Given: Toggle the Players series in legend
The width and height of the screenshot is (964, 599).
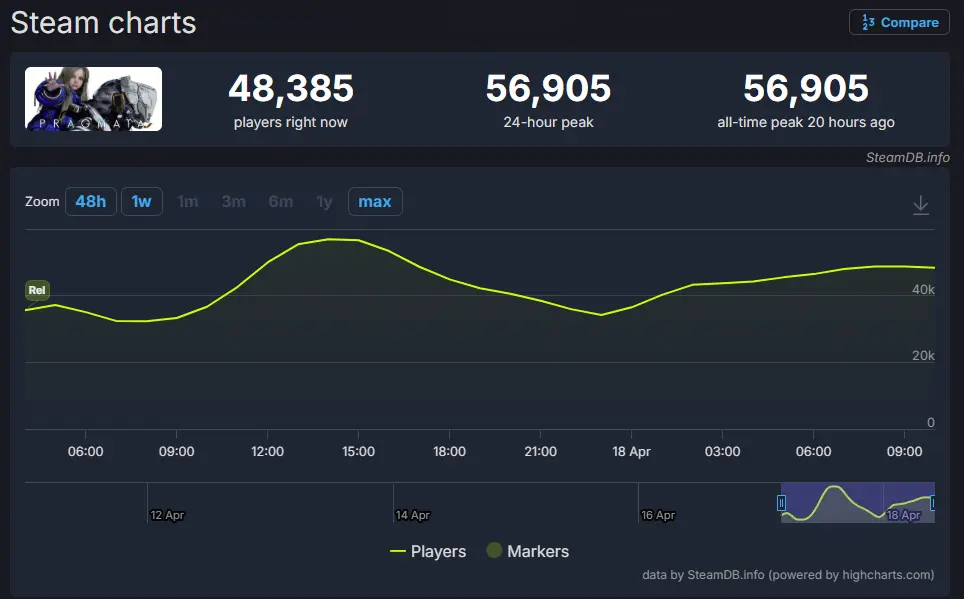Looking at the screenshot, I should tap(427, 551).
